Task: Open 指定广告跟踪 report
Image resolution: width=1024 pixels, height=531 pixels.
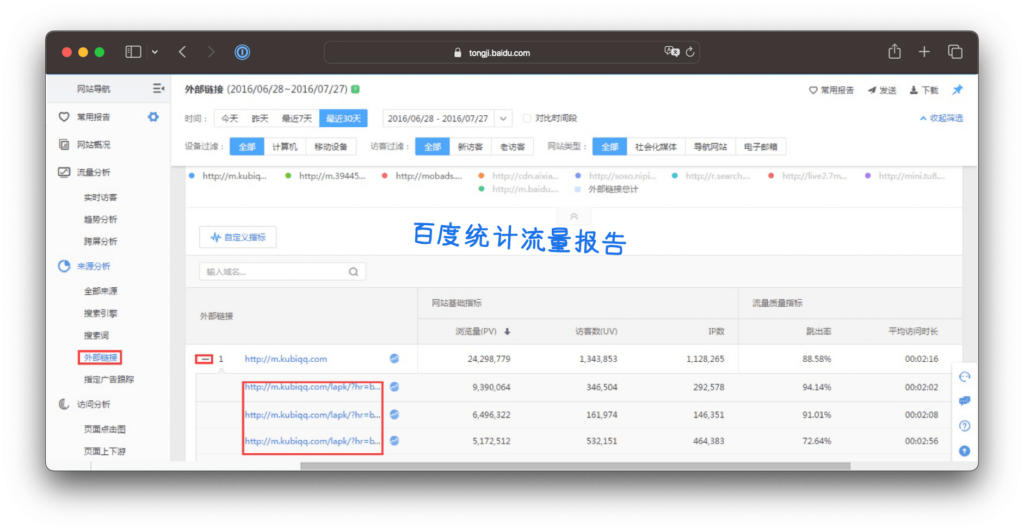Action: coord(108,379)
